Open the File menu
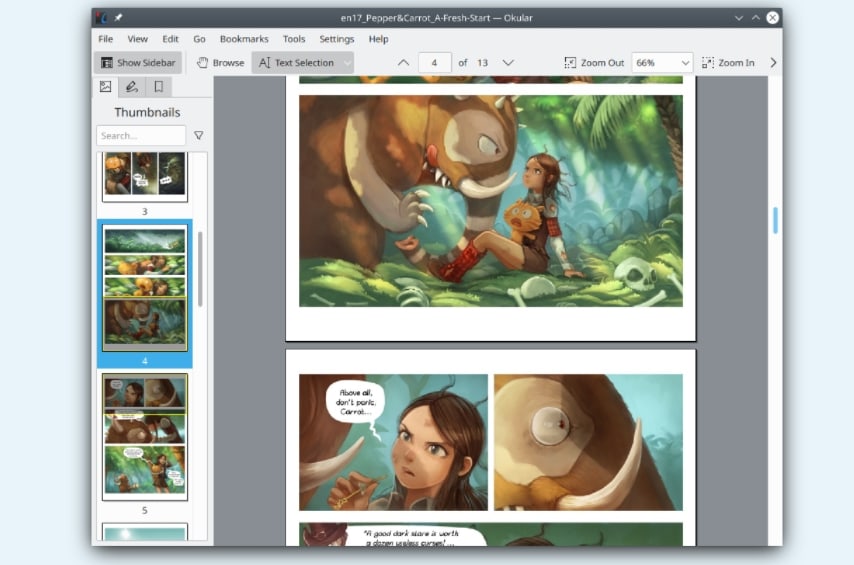The image size is (854, 565). point(106,39)
